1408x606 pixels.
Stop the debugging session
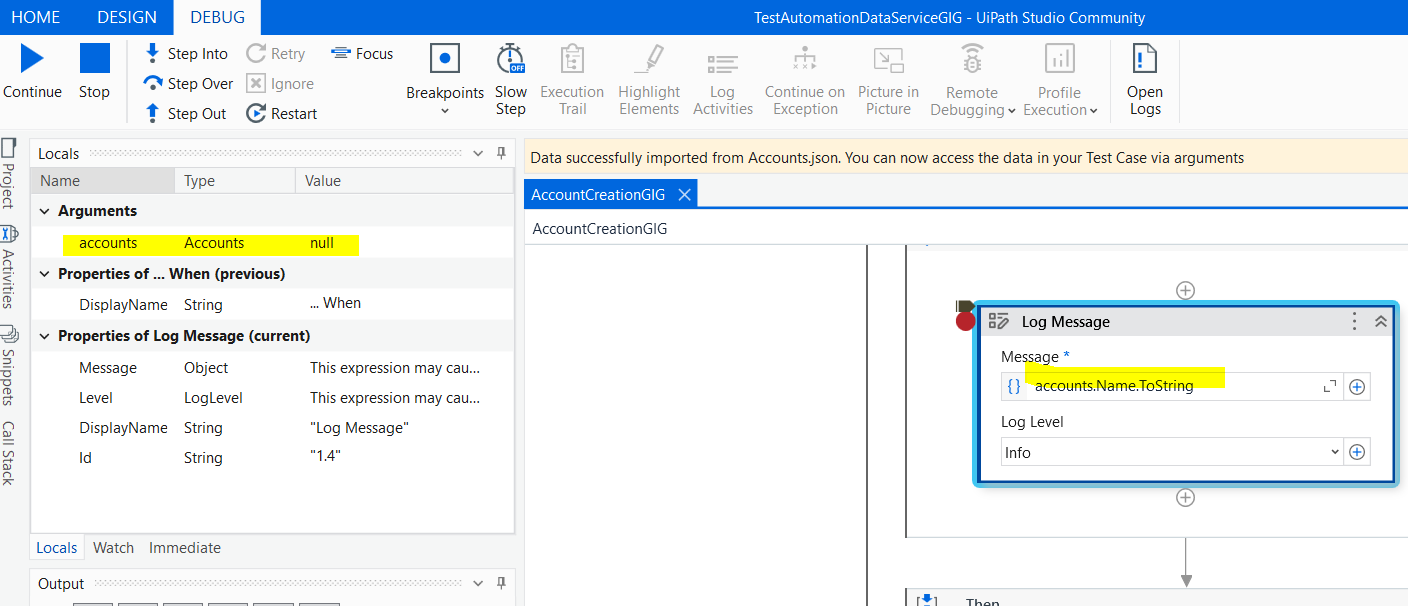(x=94, y=58)
